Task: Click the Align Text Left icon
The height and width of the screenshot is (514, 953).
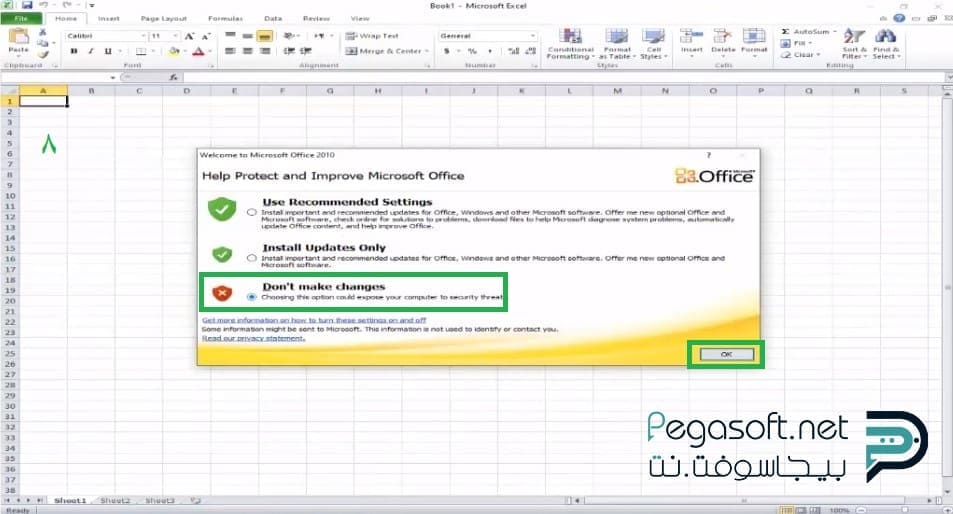Action: point(230,51)
